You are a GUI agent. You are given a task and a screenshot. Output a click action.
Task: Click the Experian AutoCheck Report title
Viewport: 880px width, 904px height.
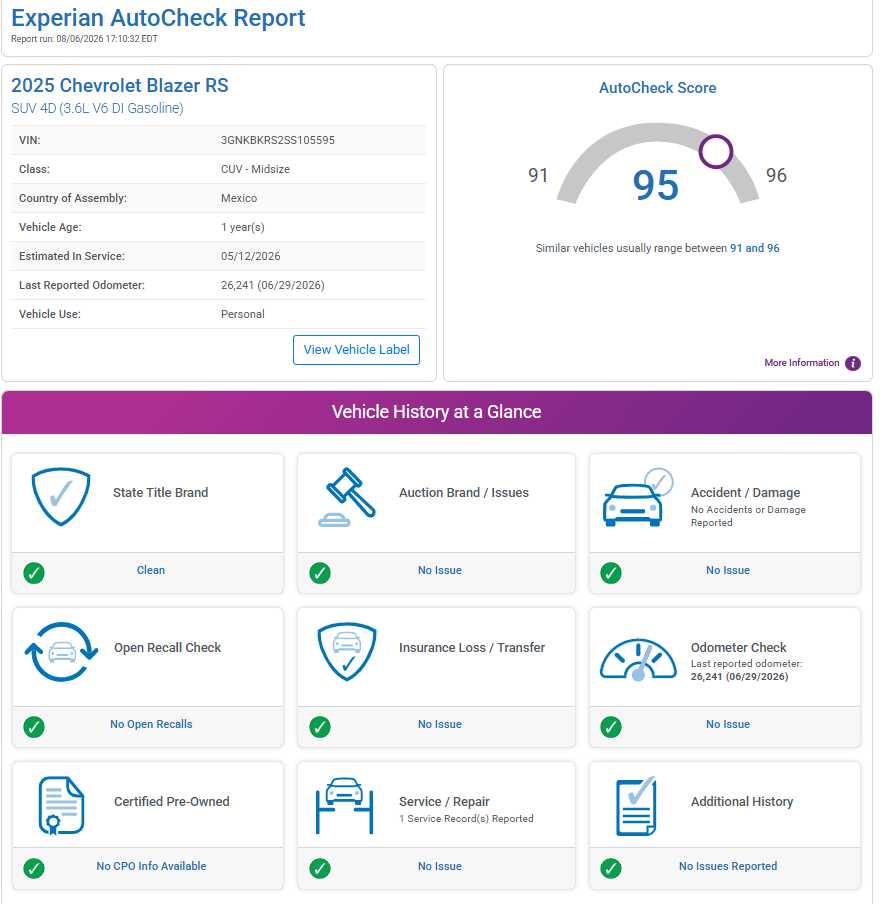pyautogui.click(x=158, y=18)
